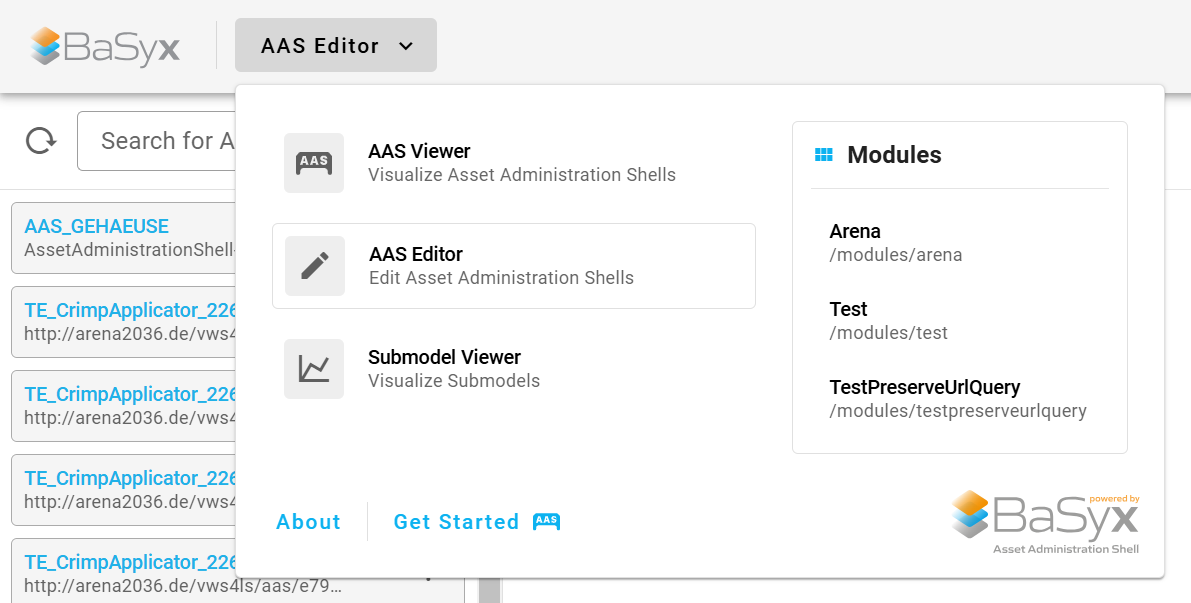Click the blue grid icon beside Modules

point(823,155)
